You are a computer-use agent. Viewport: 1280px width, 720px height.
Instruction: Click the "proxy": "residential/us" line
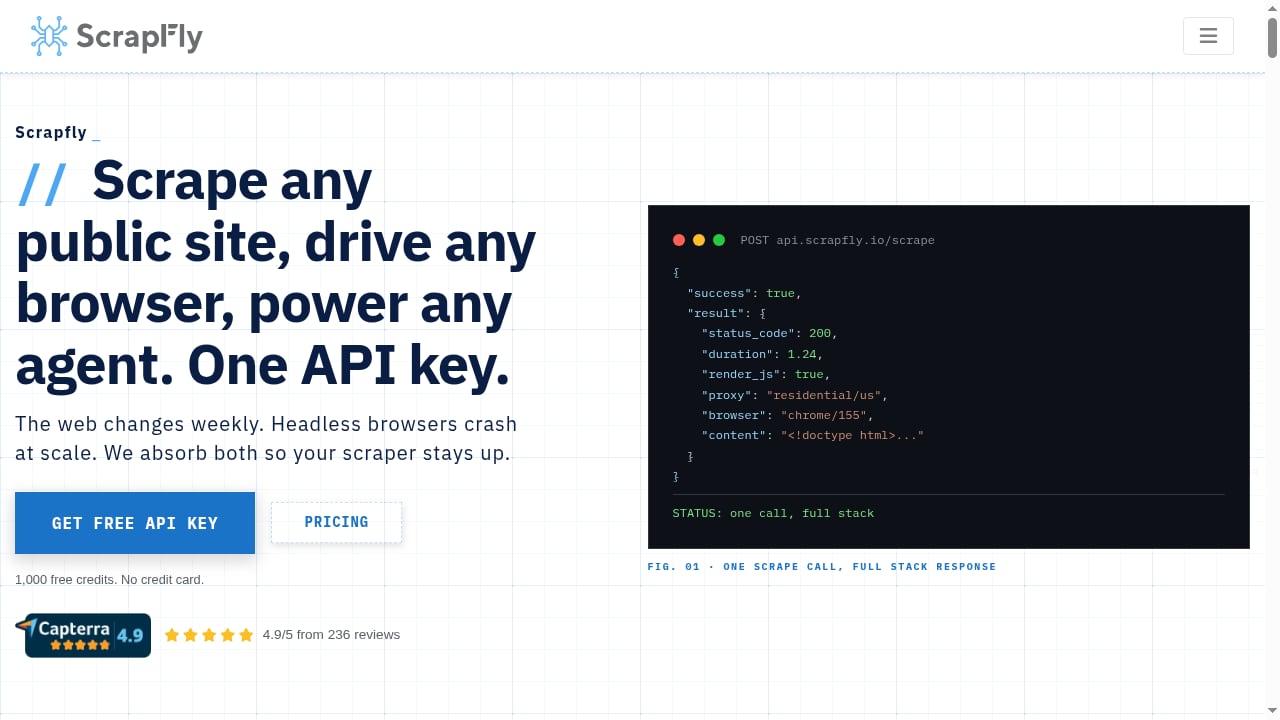click(794, 395)
